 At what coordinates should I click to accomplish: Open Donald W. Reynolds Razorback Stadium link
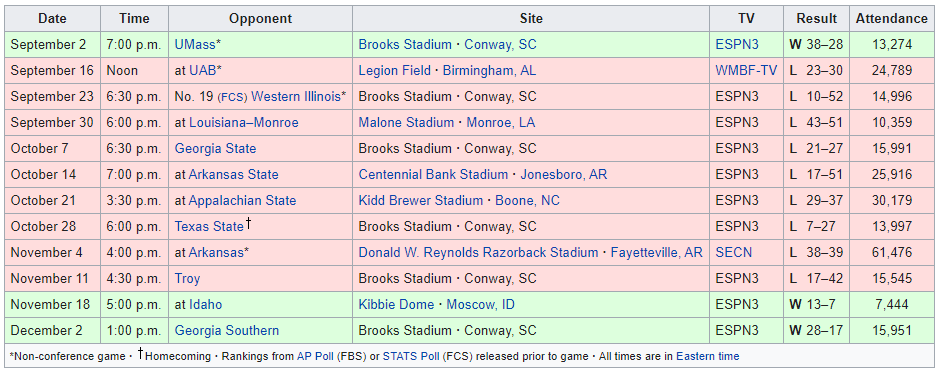478,253
